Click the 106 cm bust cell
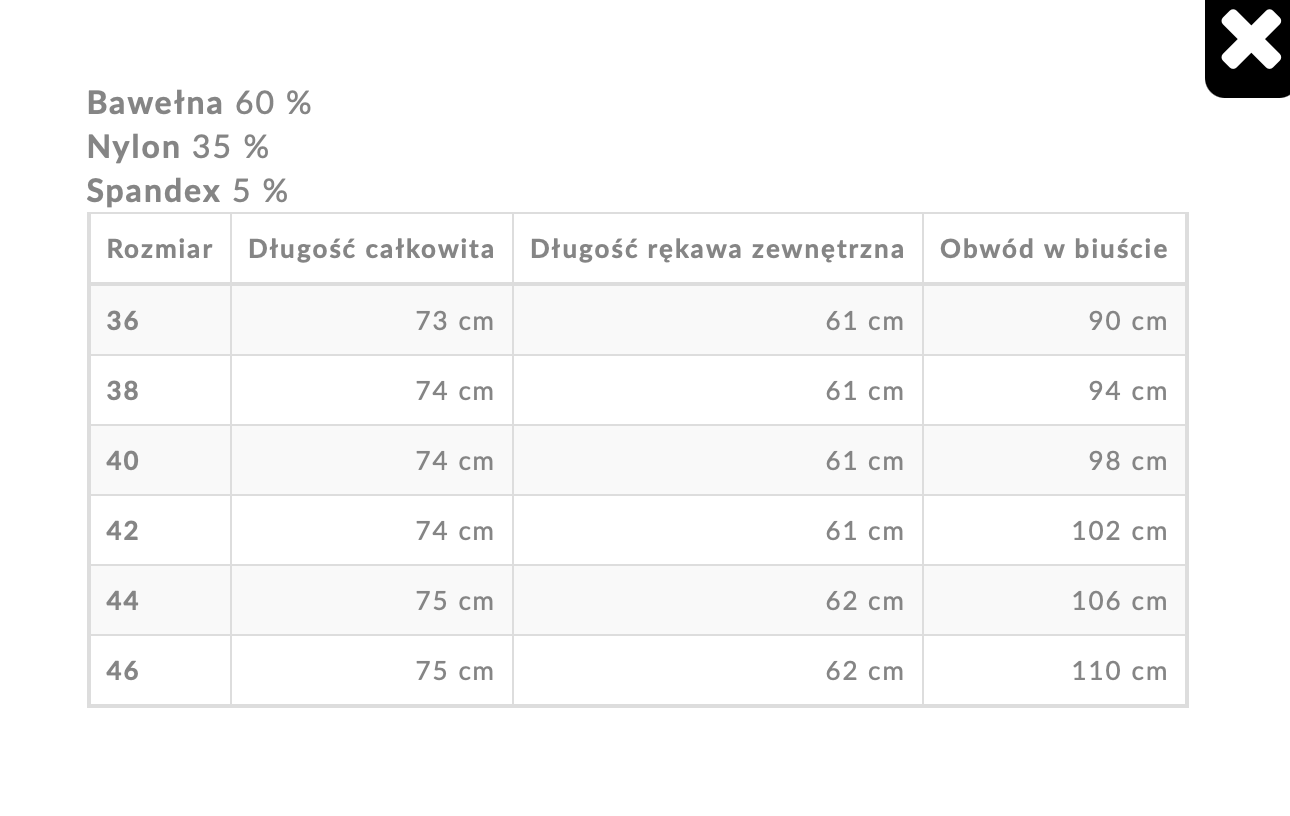1290x816 pixels. click(x=1119, y=601)
